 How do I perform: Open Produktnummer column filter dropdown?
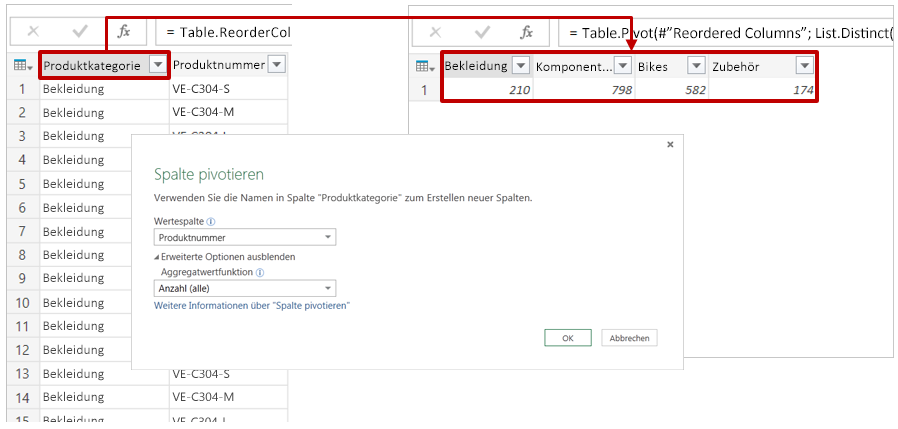(277, 65)
